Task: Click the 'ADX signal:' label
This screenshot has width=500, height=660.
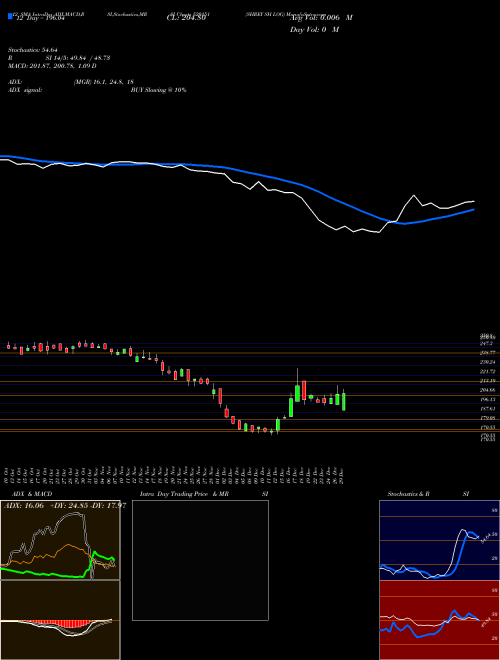Action: coord(24,90)
